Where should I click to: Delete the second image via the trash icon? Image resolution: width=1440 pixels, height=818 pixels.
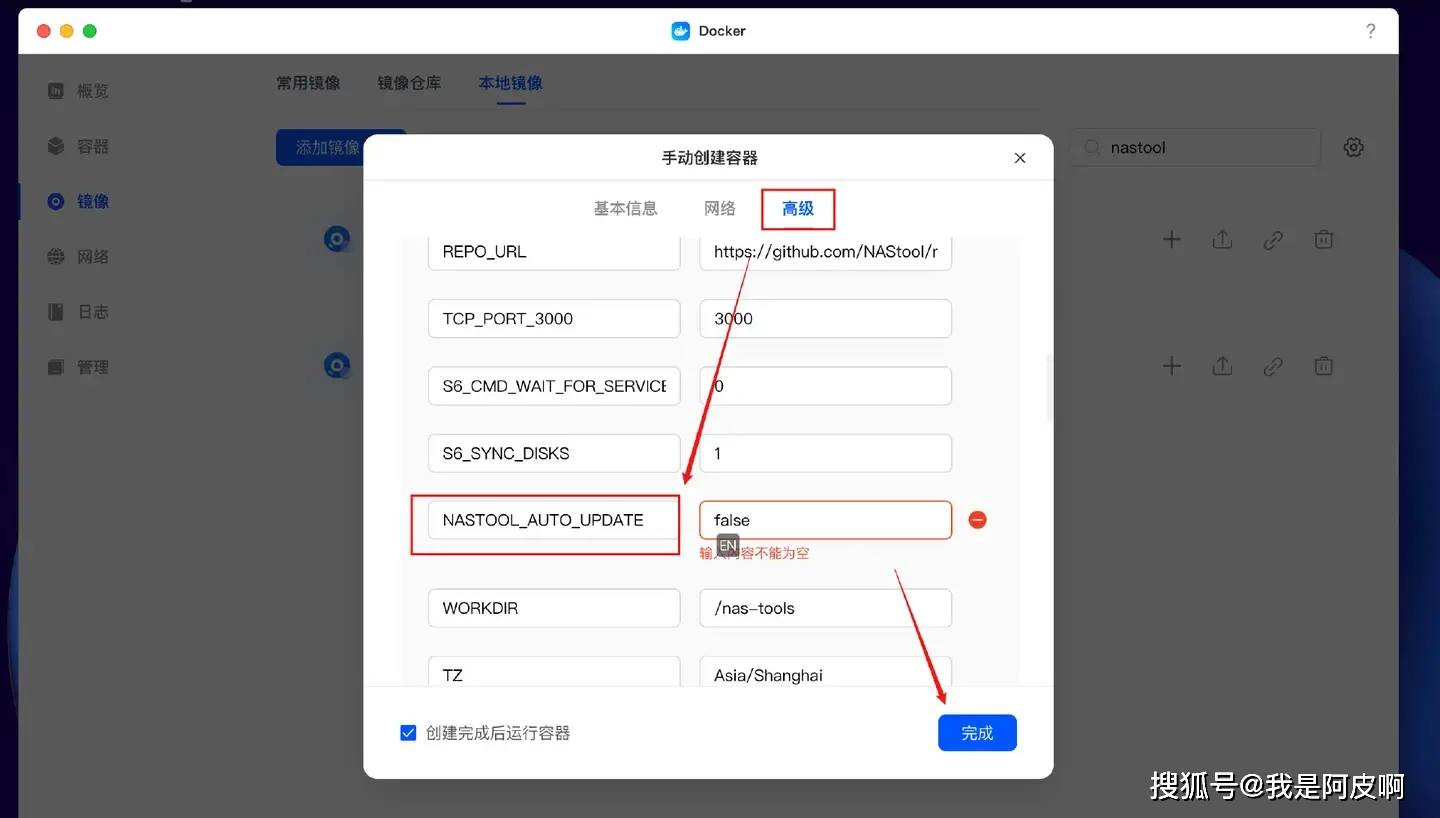pyautogui.click(x=1323, y=366)
